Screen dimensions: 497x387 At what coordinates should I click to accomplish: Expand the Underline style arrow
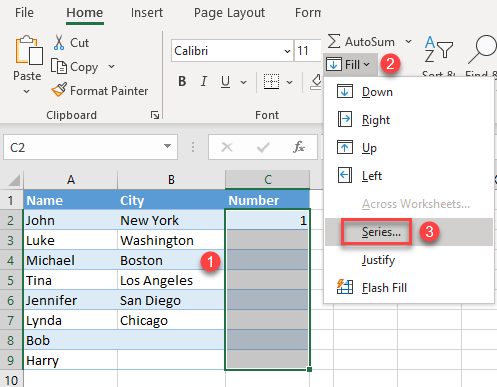(244, 82)
